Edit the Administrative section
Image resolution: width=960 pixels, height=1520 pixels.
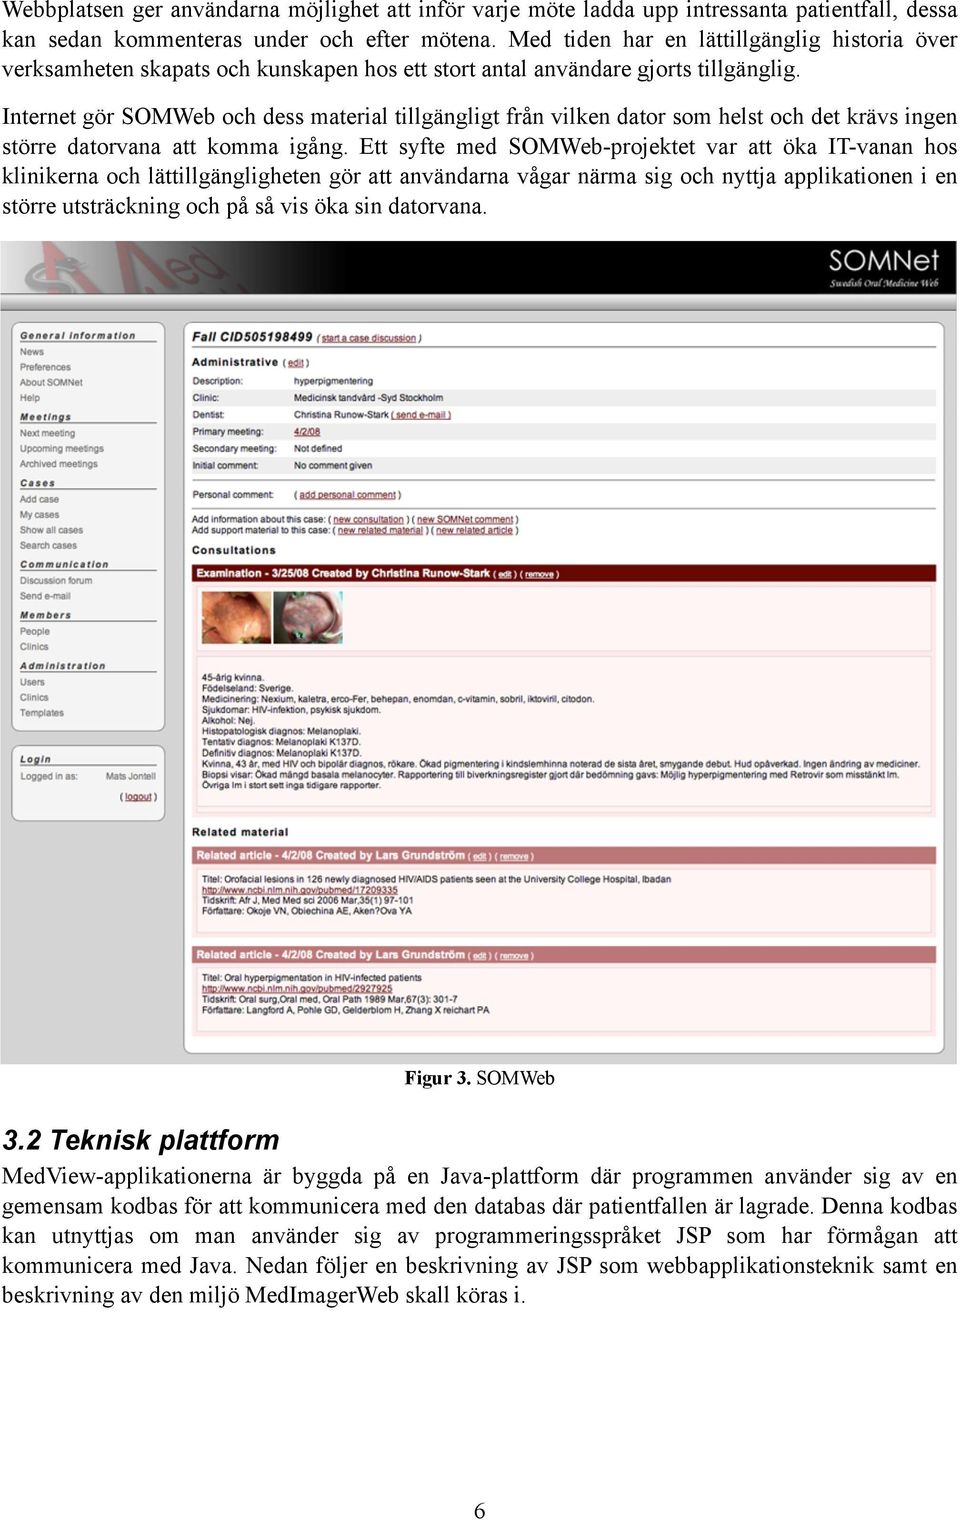point(296,363)
